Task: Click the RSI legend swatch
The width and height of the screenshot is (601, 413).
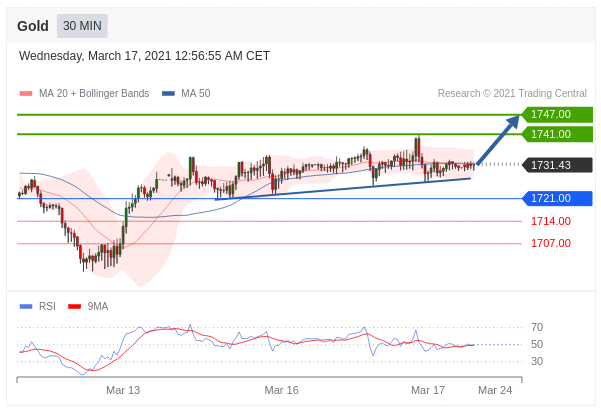Action: coord(26,306)
